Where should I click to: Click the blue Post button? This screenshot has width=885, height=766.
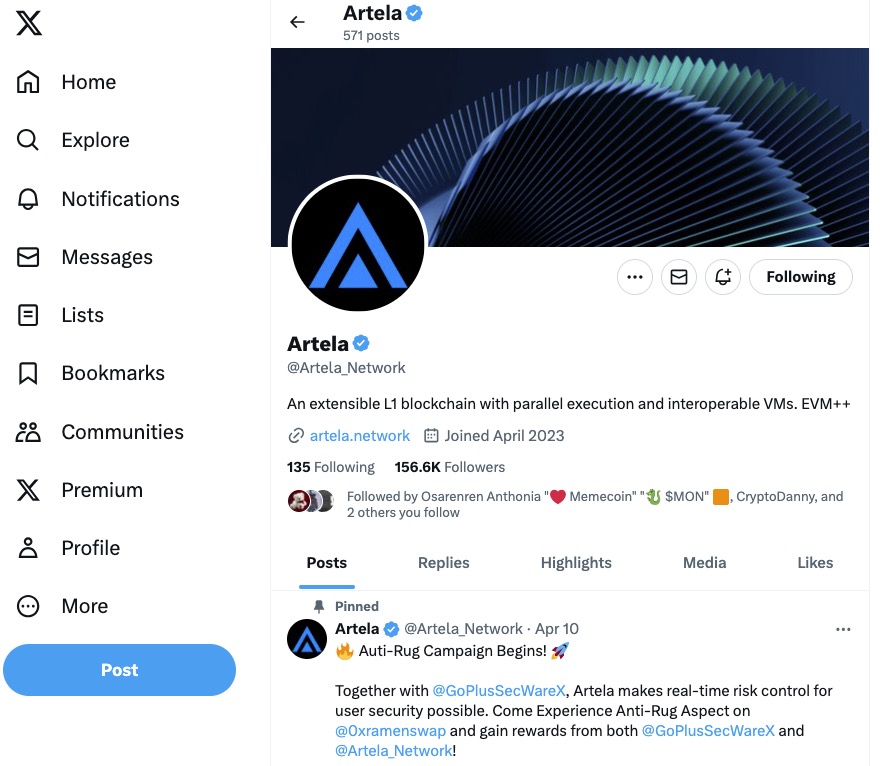(119, 669)
